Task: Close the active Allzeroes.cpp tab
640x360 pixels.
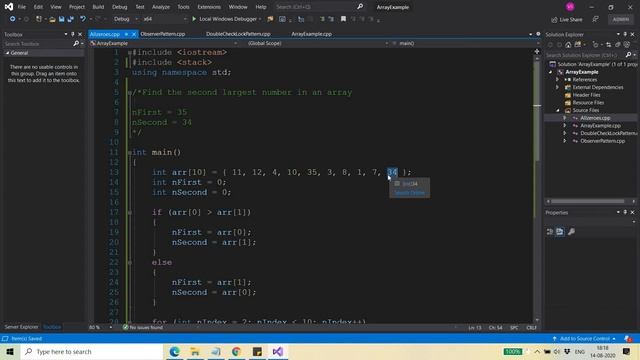Action: pyautogui.click(x=133, y=34)
